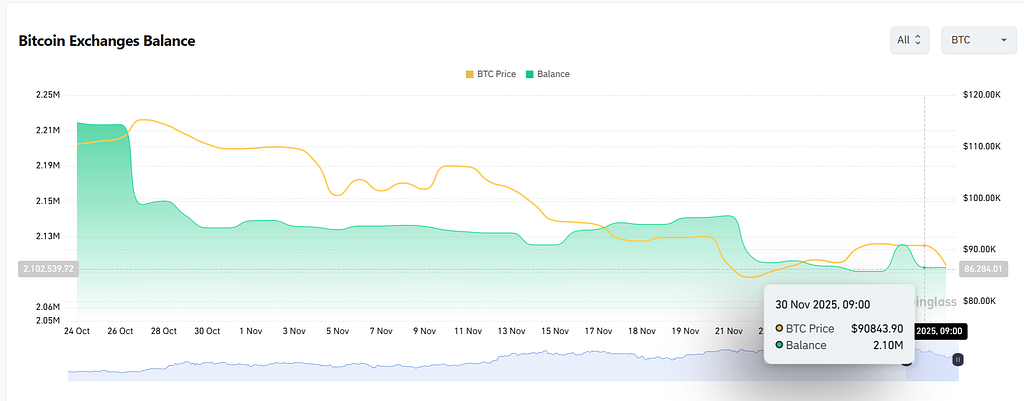Click the 9 Nov x-axis label
The image size is (1024, 401).
(424, 331)
